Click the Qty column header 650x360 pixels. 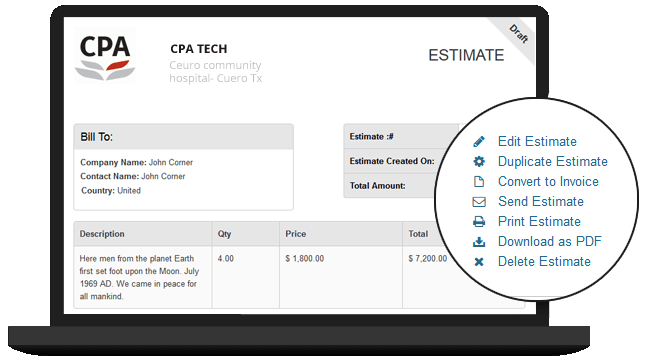[x=224, y=234]
